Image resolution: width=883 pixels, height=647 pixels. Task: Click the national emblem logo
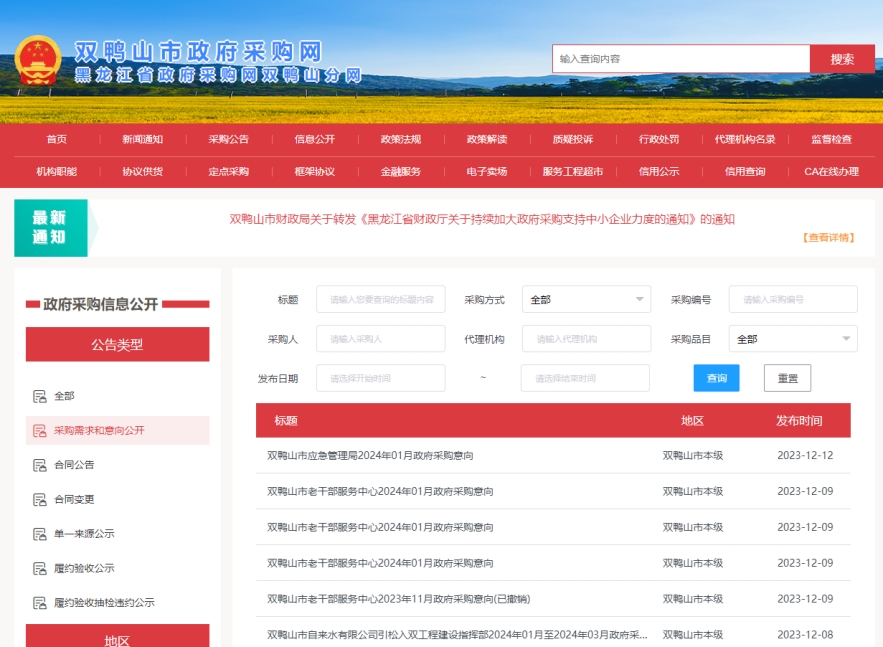tap(38, 60)
